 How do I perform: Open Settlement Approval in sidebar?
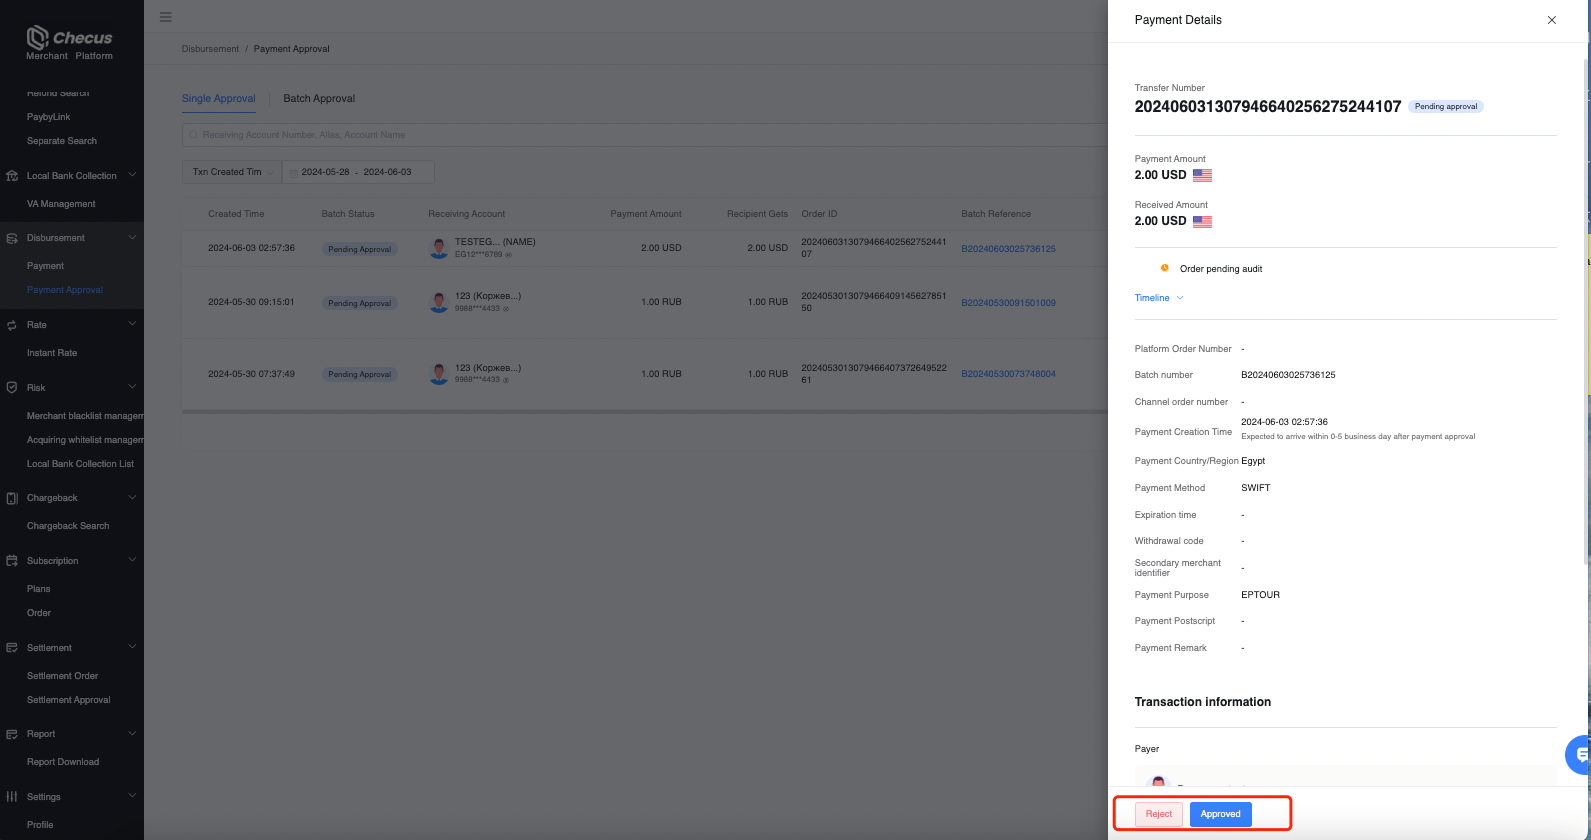[x=68, y=700]
